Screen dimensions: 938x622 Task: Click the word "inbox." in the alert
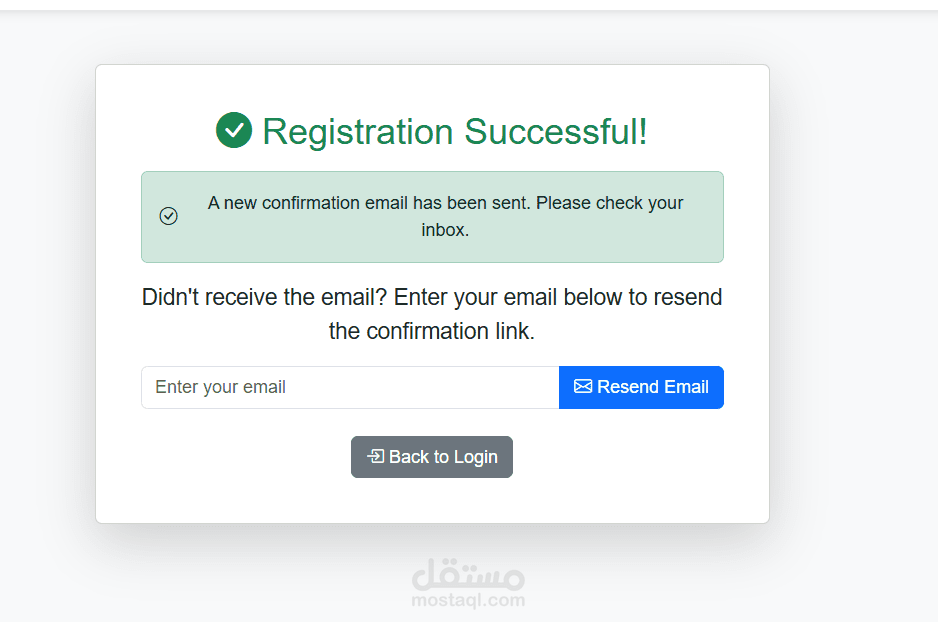[x=445, y=230]
